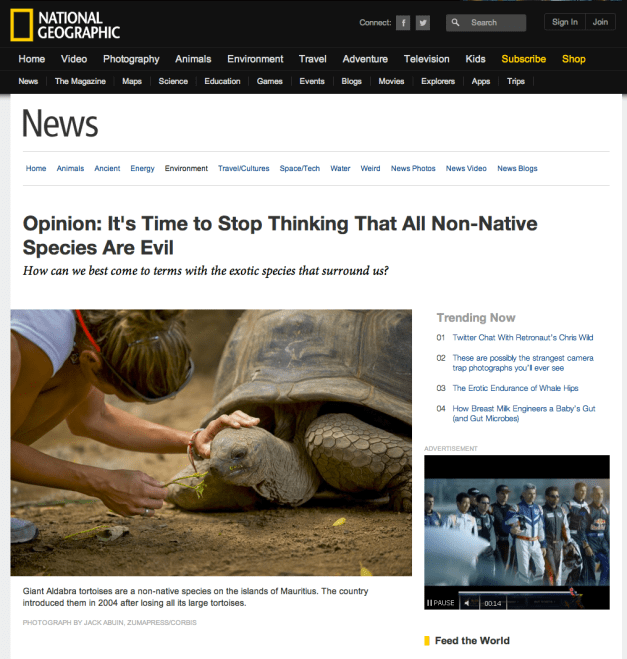Screen dimensions: 627x659
Task: Click the National Geographic yellow frame logo
Action: click(x=21, y=25)
